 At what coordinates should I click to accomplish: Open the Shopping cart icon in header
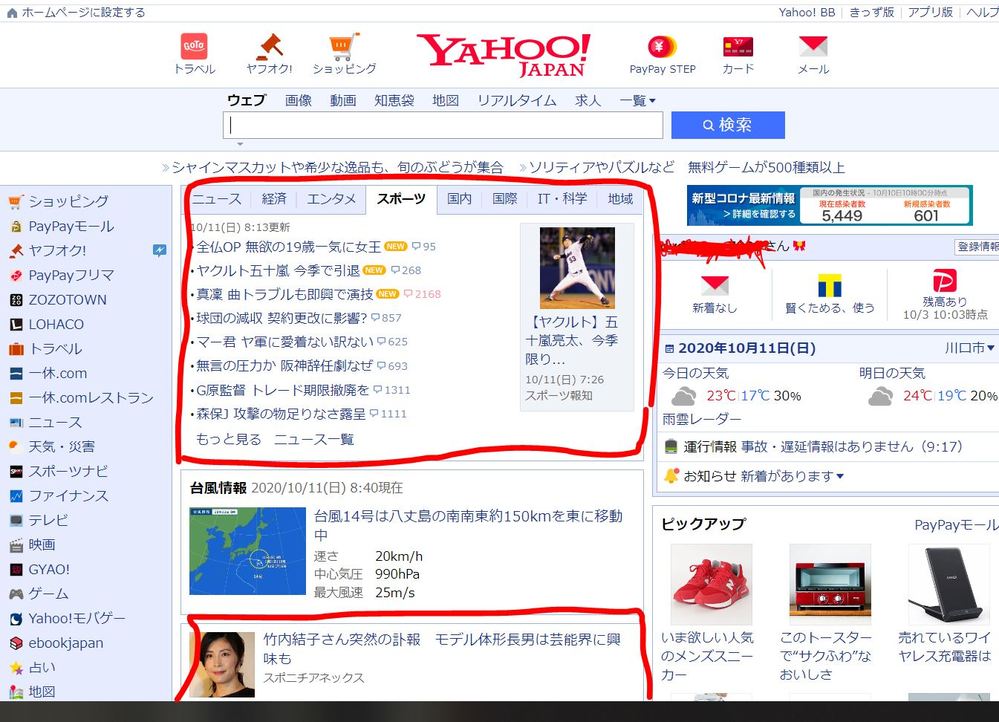(x=344, y=47)
